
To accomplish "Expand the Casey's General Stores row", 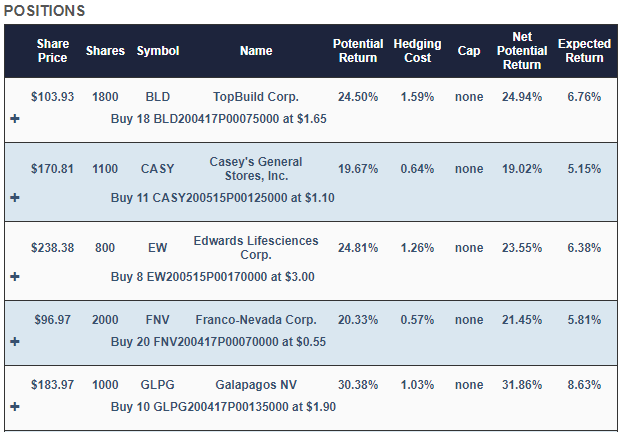I will [x=14, y=197].
